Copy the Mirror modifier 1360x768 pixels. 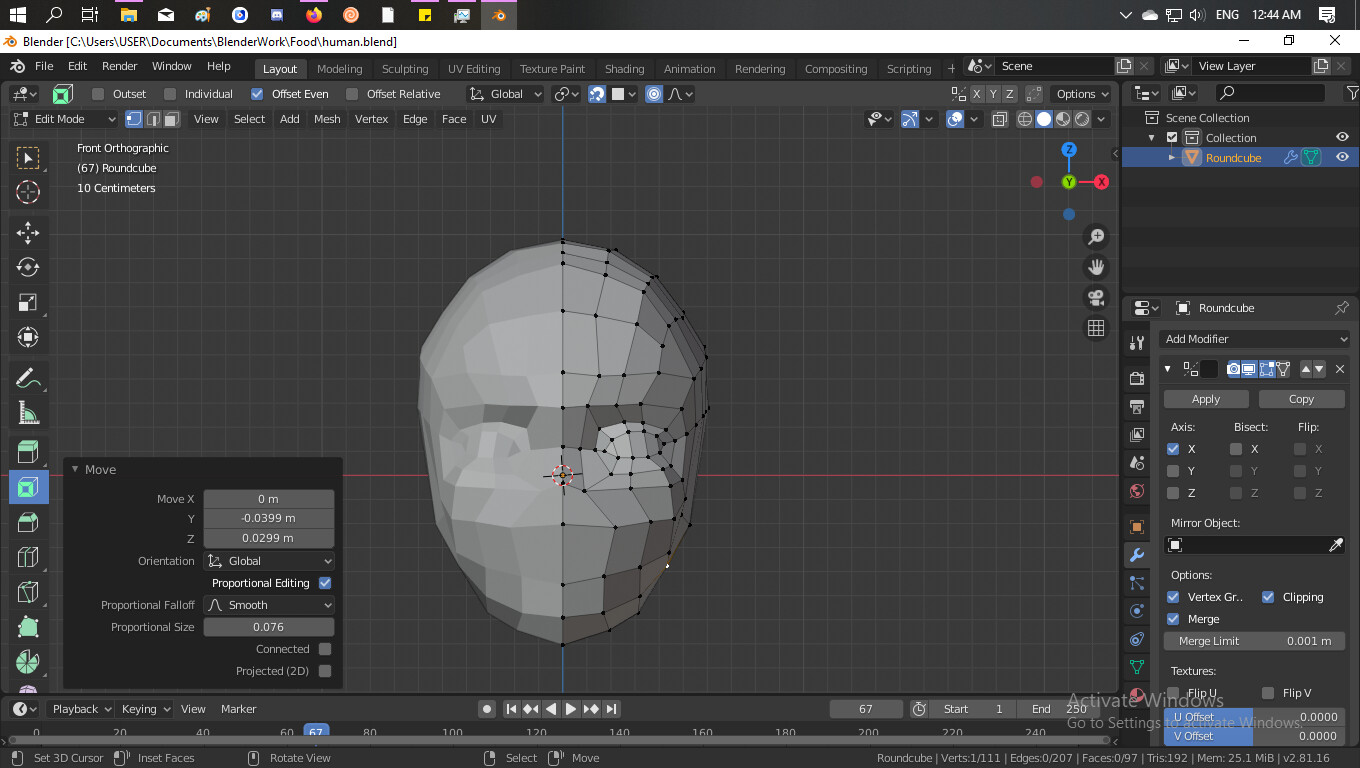pos(1302,398)
